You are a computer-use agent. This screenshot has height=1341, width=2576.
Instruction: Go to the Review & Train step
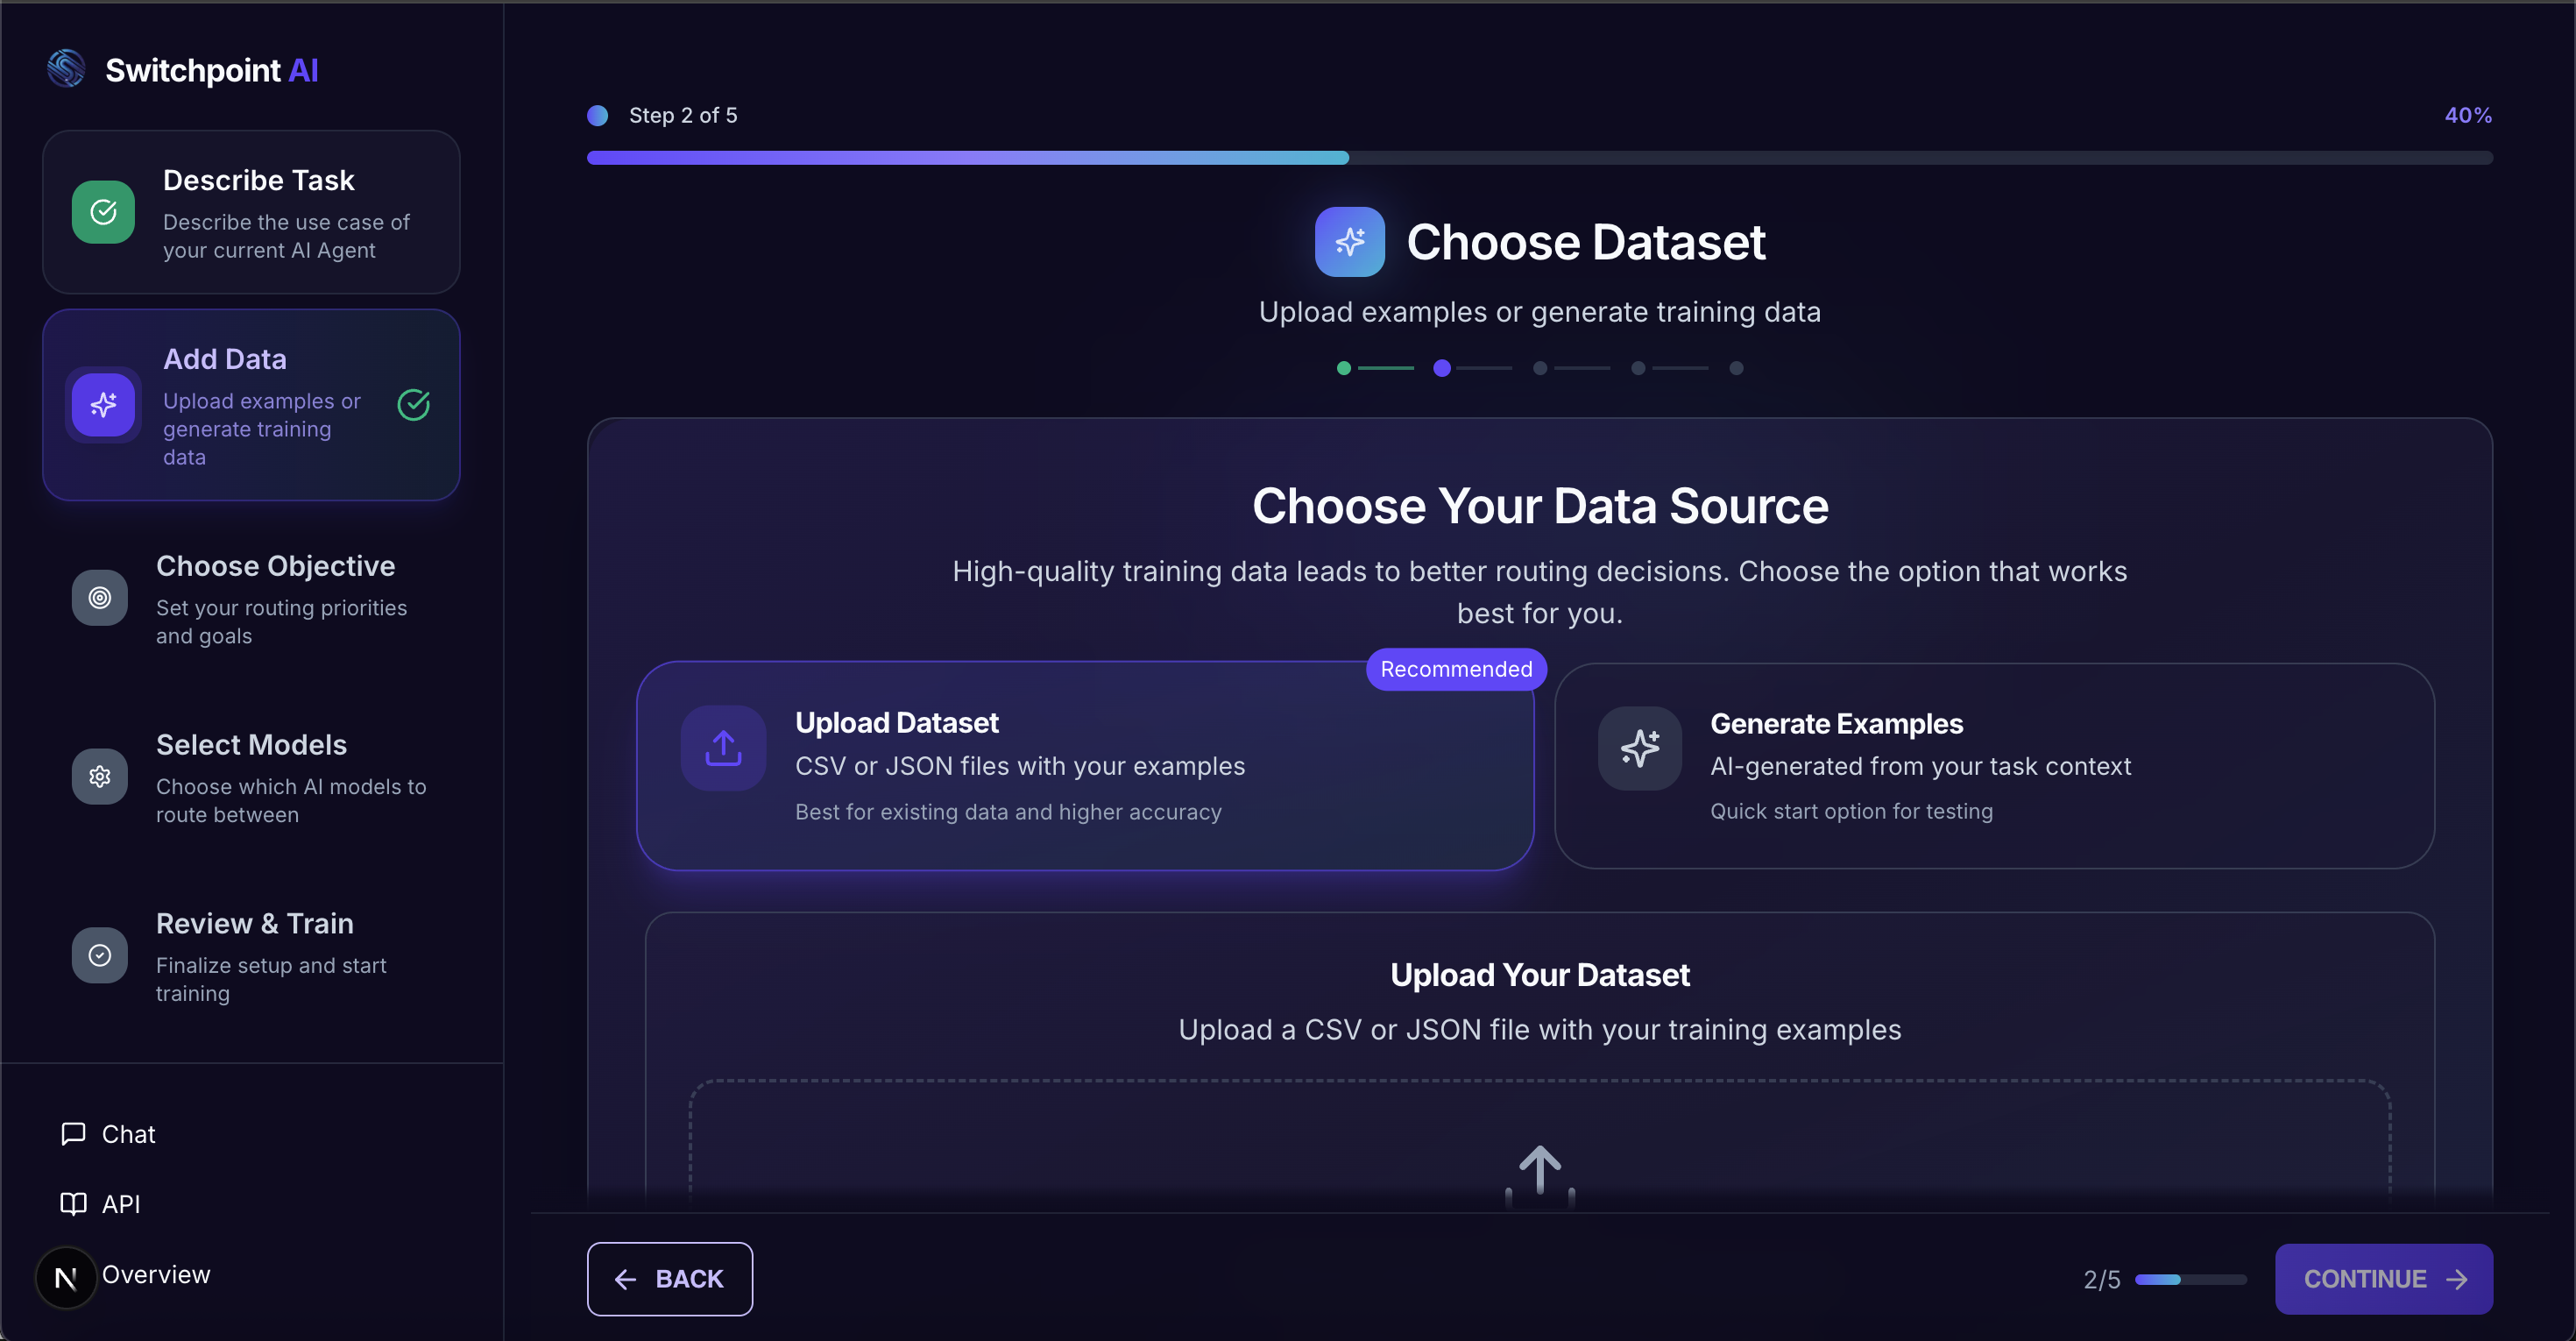251,956
